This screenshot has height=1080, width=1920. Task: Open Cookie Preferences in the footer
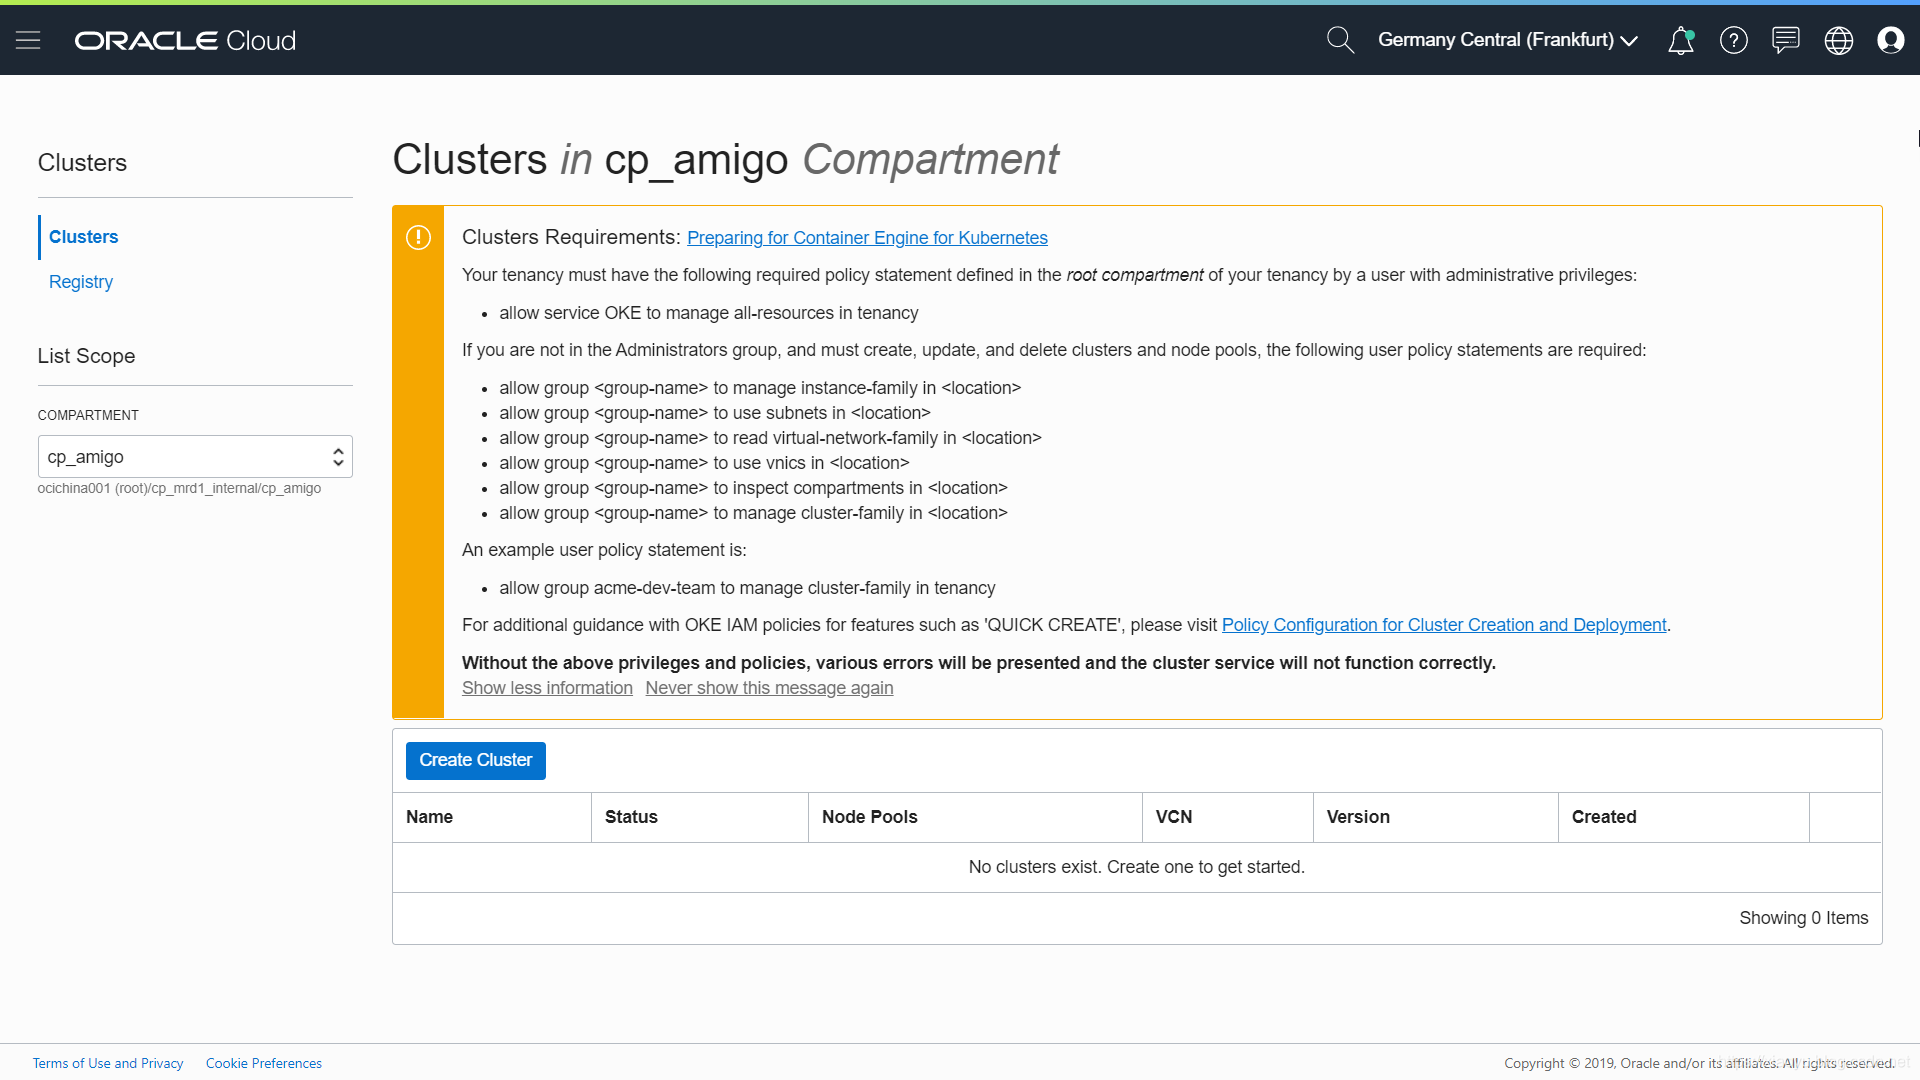tap(264, 1063)
